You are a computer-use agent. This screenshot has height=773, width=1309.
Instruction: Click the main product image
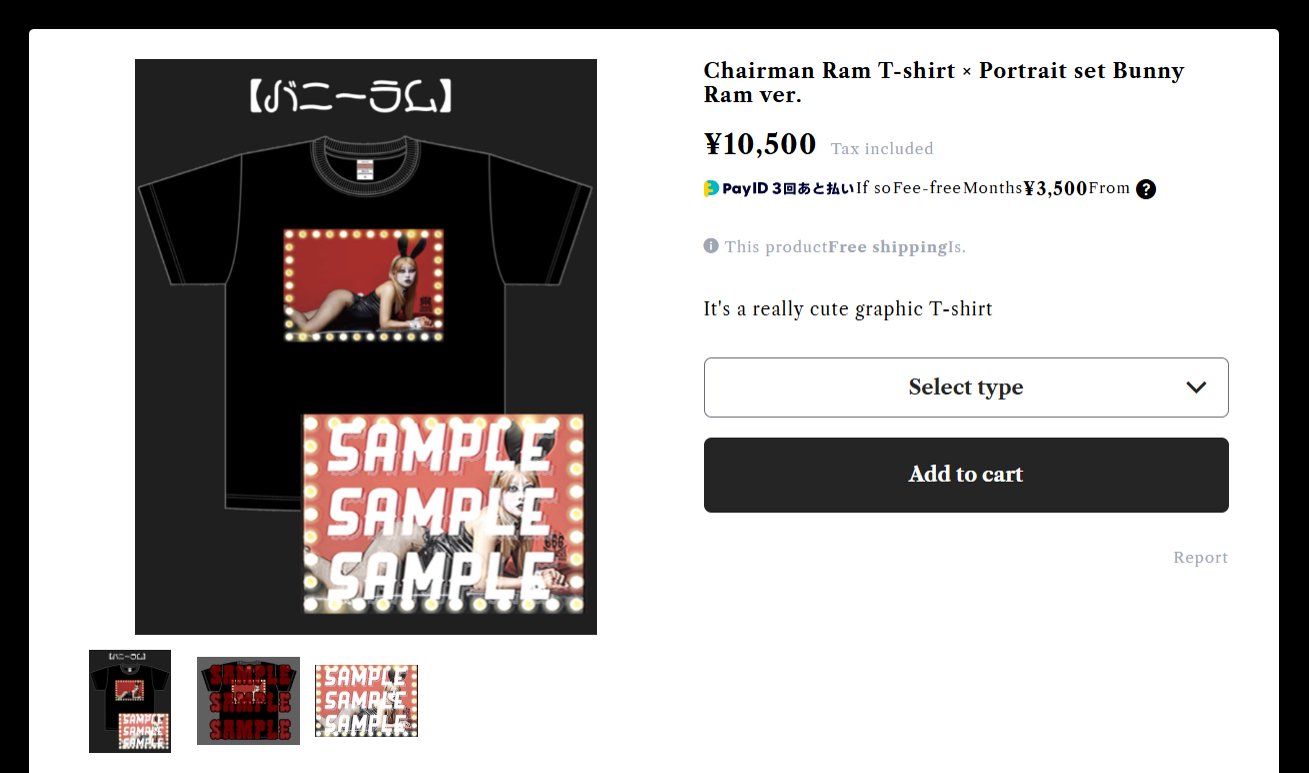point(366,347)
